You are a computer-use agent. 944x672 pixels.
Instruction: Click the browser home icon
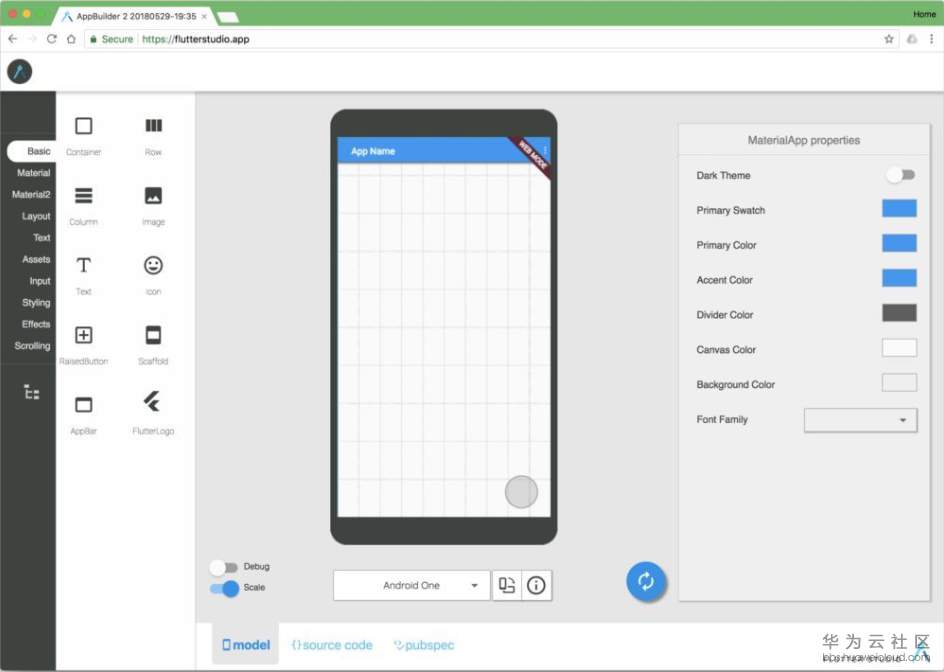(x=71, y=39)
